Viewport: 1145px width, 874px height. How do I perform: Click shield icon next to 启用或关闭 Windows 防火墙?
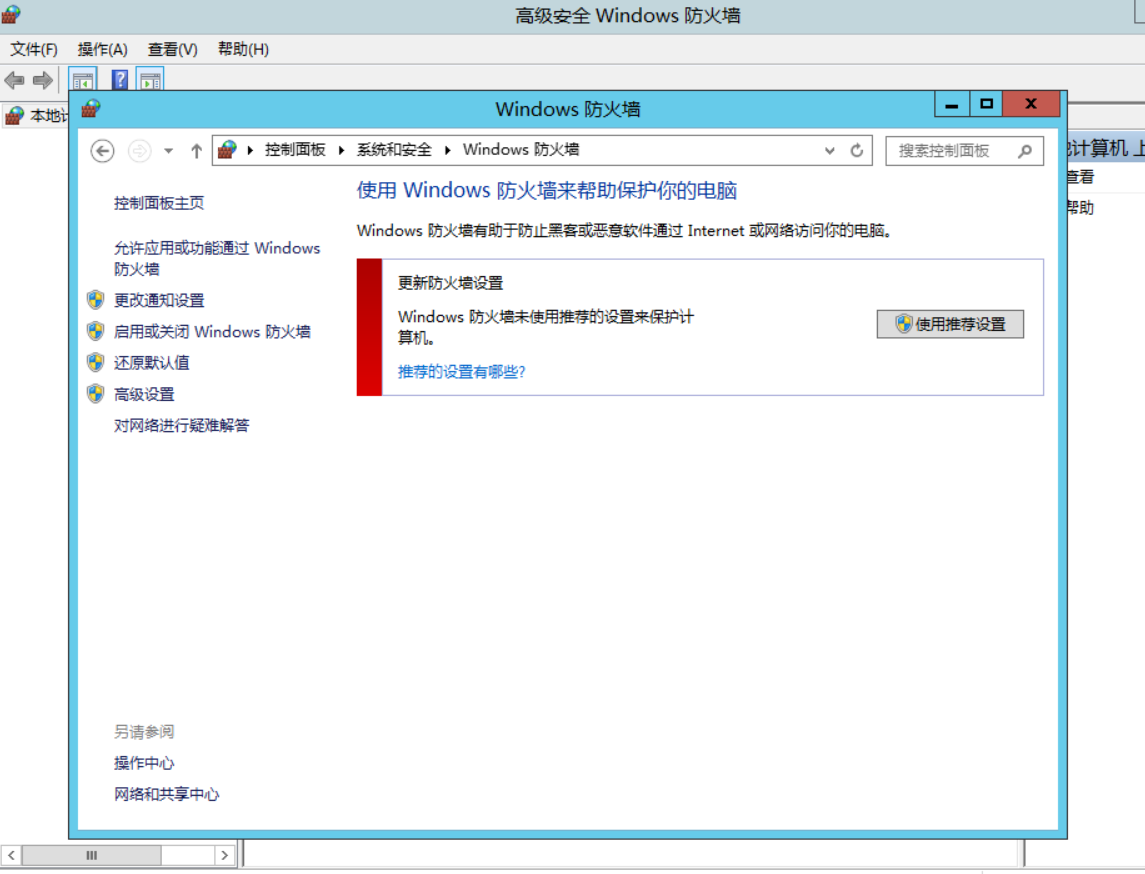click(96, 331)
